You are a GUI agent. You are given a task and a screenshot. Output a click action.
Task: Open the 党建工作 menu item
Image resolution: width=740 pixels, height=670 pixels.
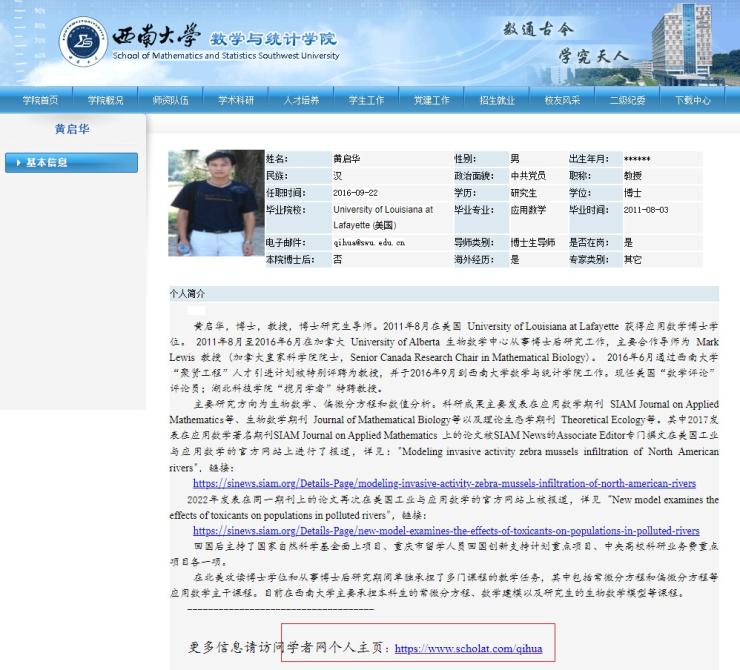pos(431,100)
